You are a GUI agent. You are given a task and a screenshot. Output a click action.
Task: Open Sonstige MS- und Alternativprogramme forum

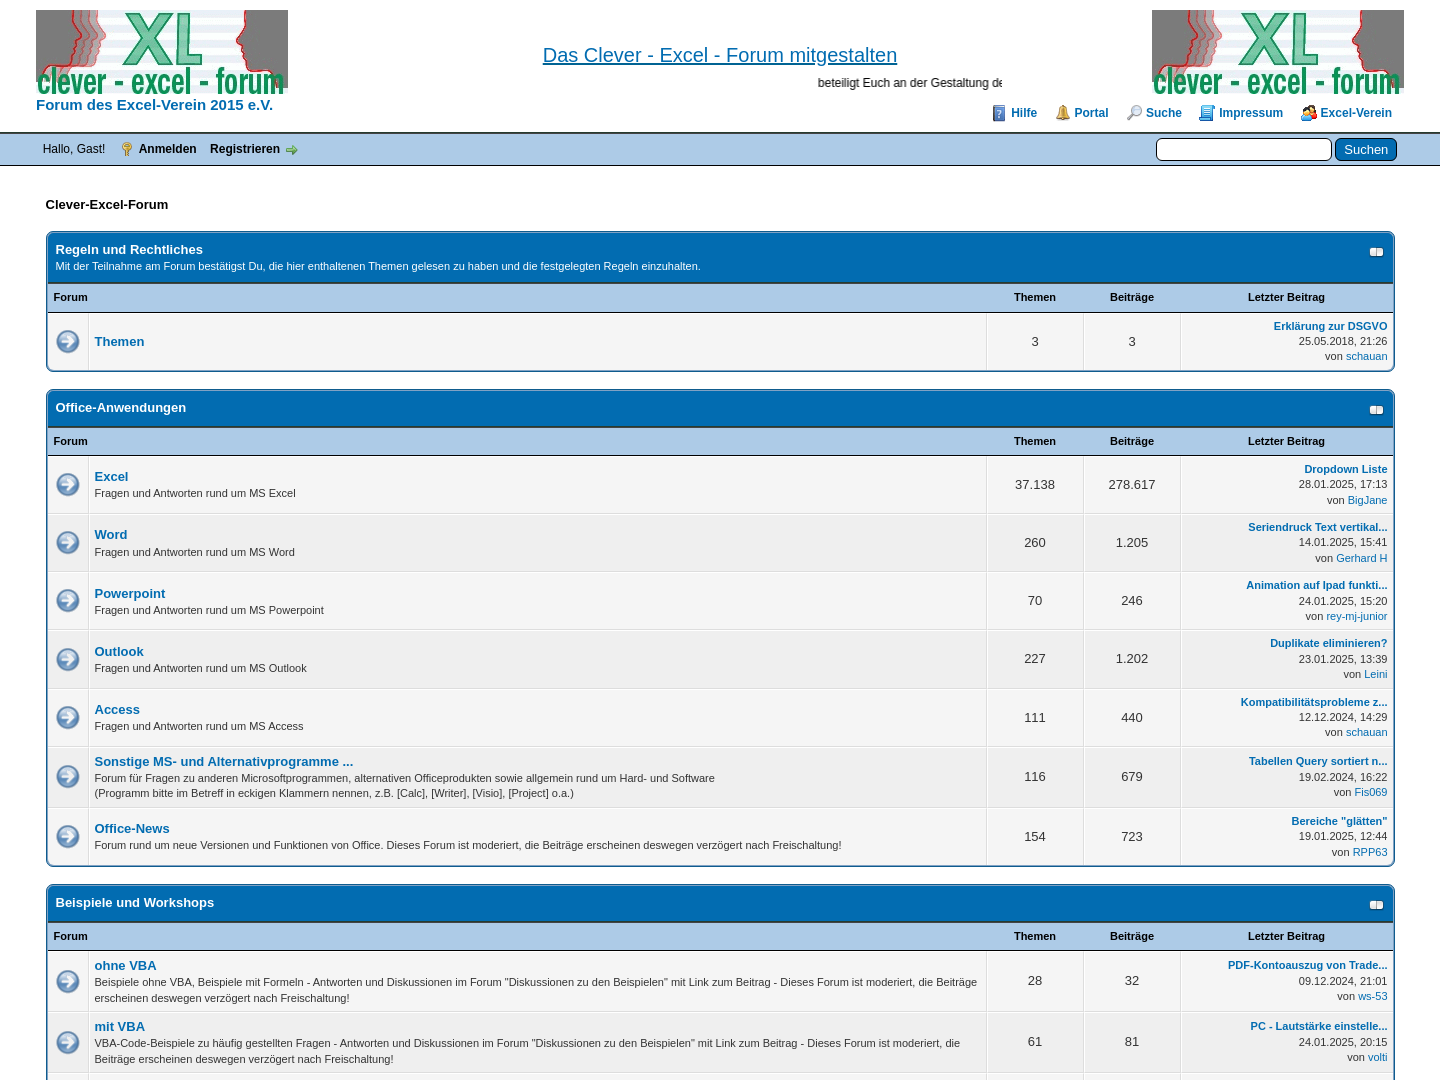tap(224, 761)
